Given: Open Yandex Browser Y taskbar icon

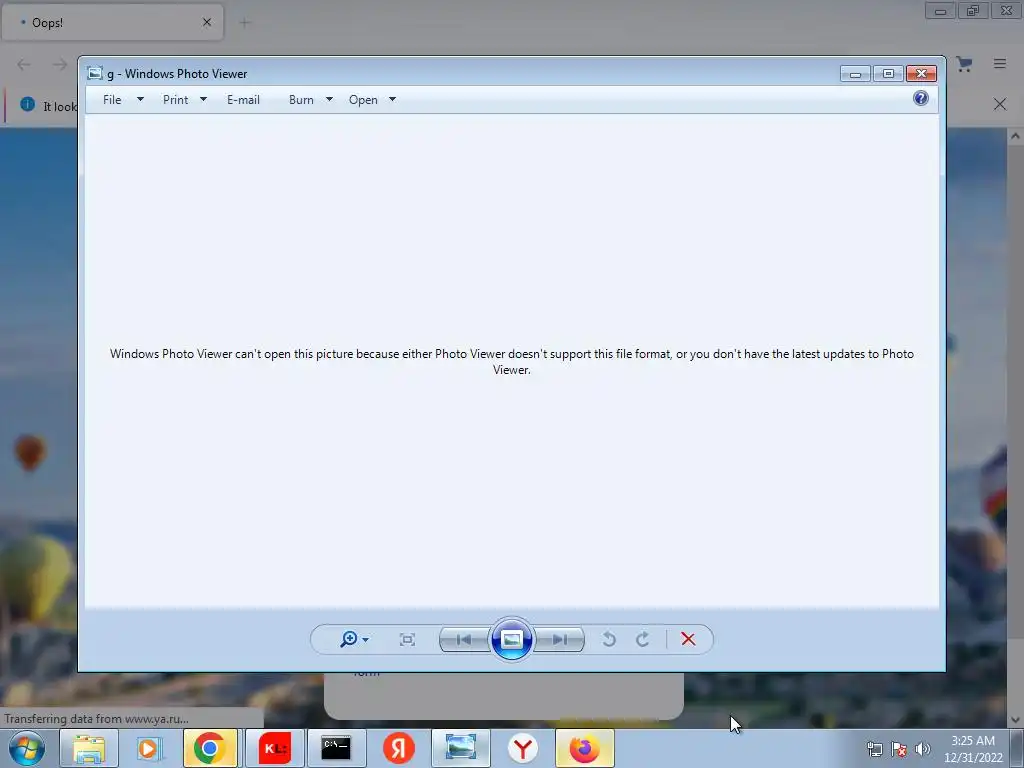Looking at the screenshot, I should point(522,748).
